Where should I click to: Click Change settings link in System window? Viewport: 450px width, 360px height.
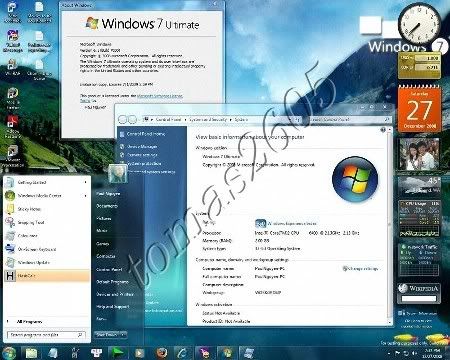(x=363, y=268)
